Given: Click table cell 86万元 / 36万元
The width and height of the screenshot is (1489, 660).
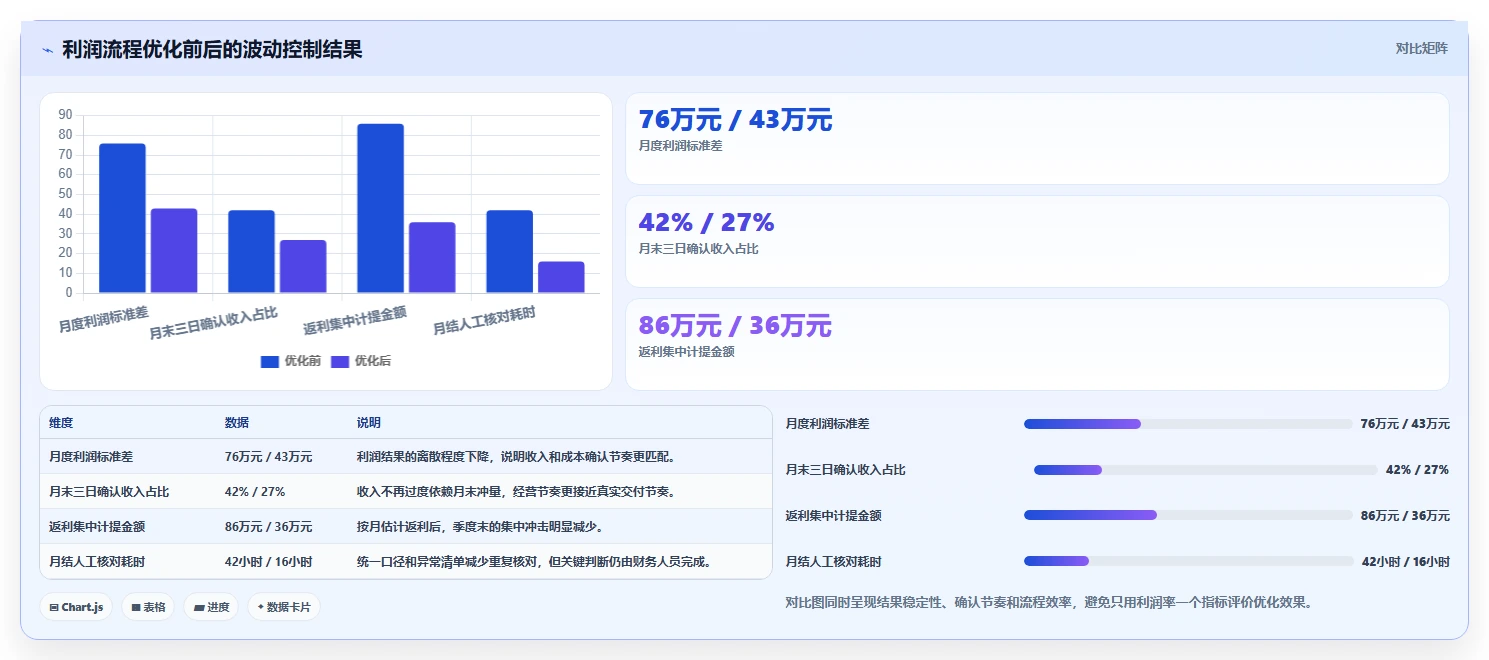Looking at the screenshot, I should pyautogui.click(x=268, y=527).
